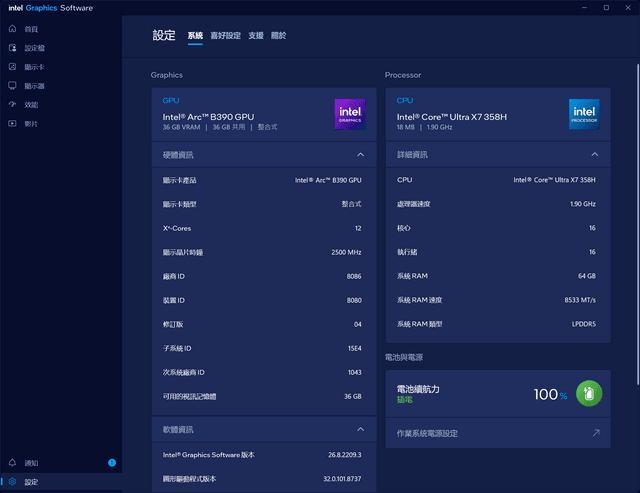The width and height of the screenshot is (640, 493).
Task: Switch to the 關於 (About) tab
Action: pos(278,36)
